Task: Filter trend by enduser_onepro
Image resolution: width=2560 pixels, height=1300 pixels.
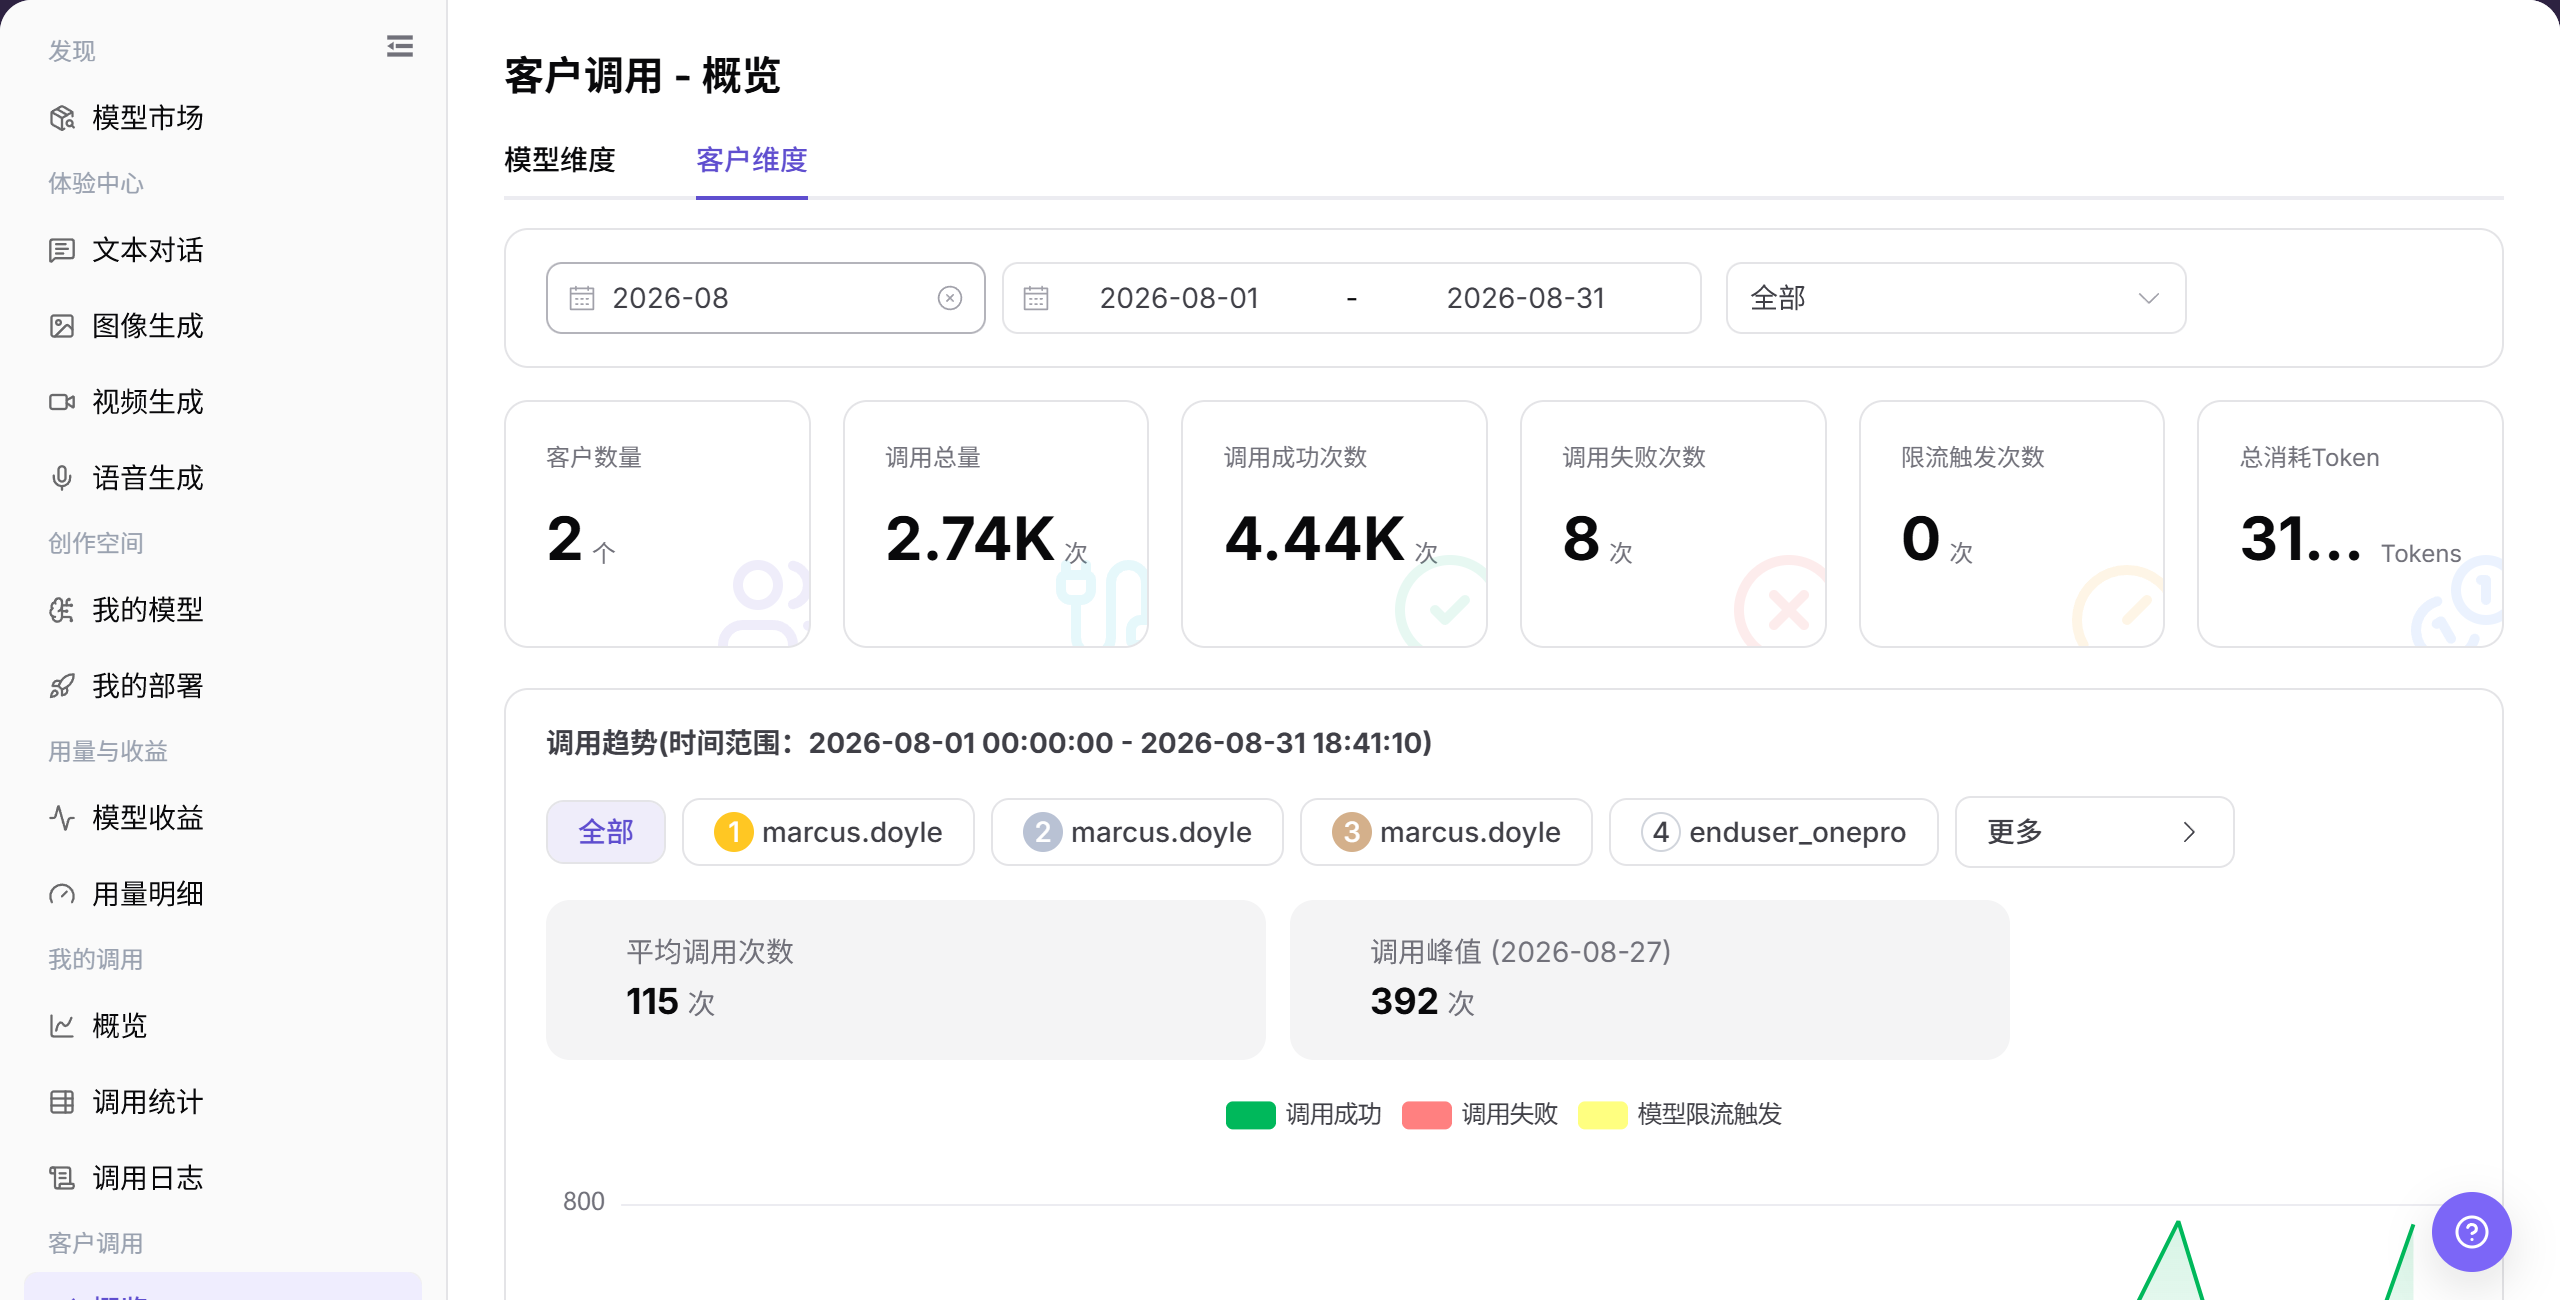Action: [x=1774, y=832]
